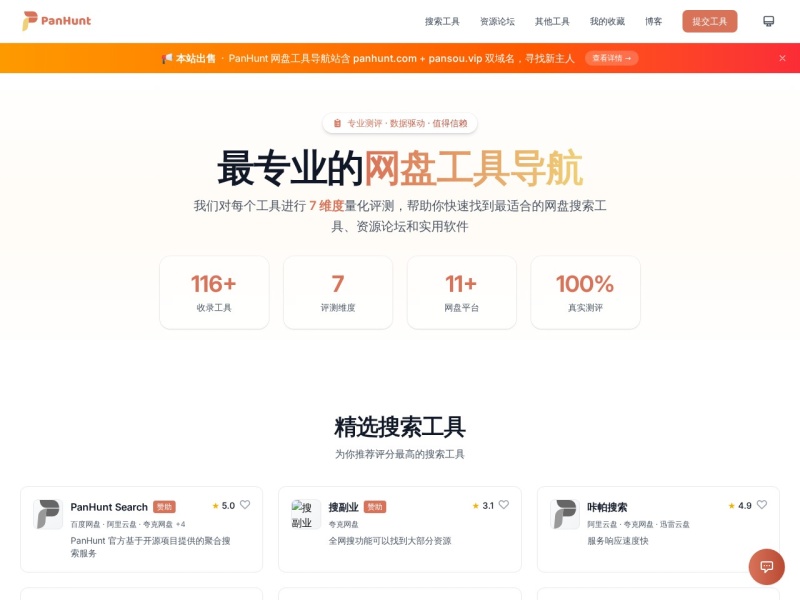800x600 pixels.
Task: Close the orange sale banner
Action: tap(782, 58)
